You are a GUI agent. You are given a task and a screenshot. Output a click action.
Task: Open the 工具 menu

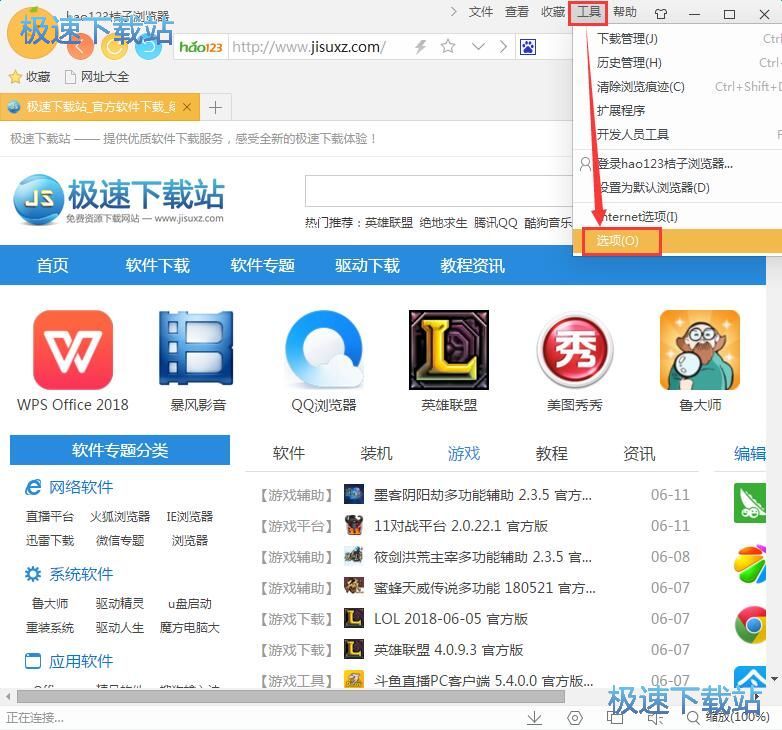[x=588, y=12]
